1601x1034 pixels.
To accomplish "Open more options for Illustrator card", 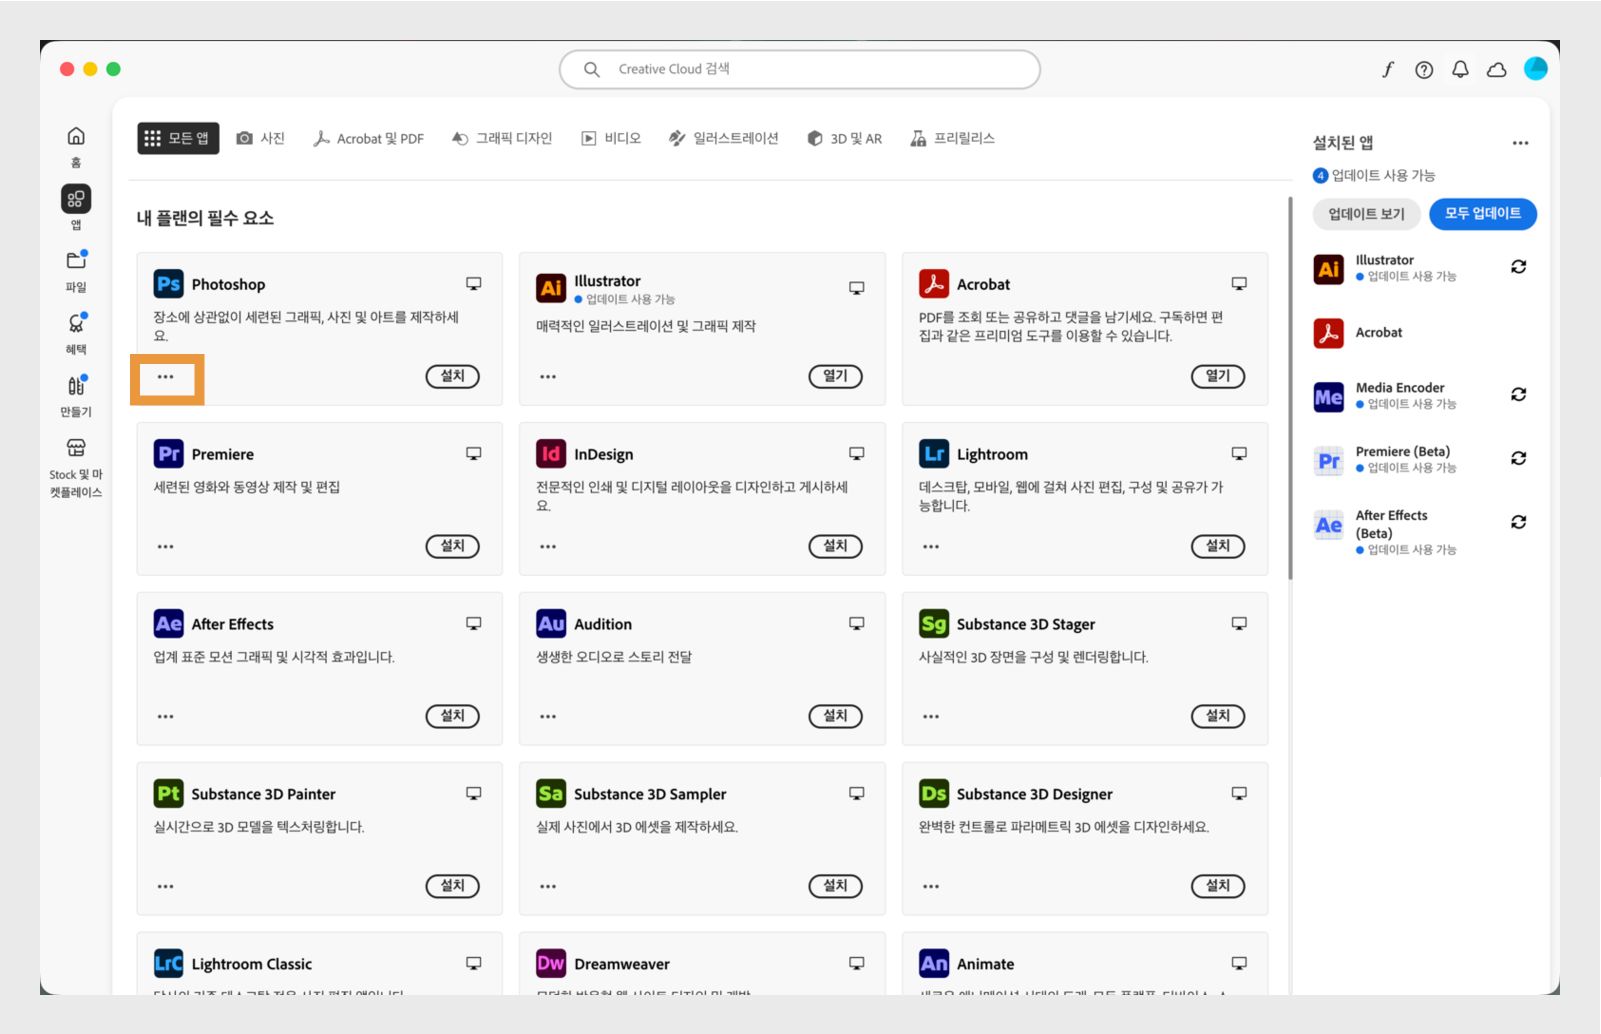I will coord(548,377).
